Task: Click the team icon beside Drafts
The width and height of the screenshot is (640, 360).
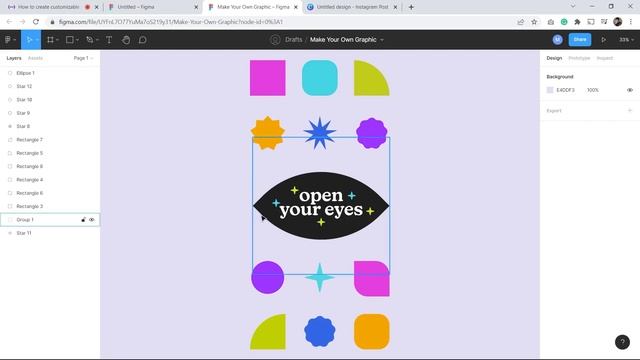Action: (x=275, y=40)
